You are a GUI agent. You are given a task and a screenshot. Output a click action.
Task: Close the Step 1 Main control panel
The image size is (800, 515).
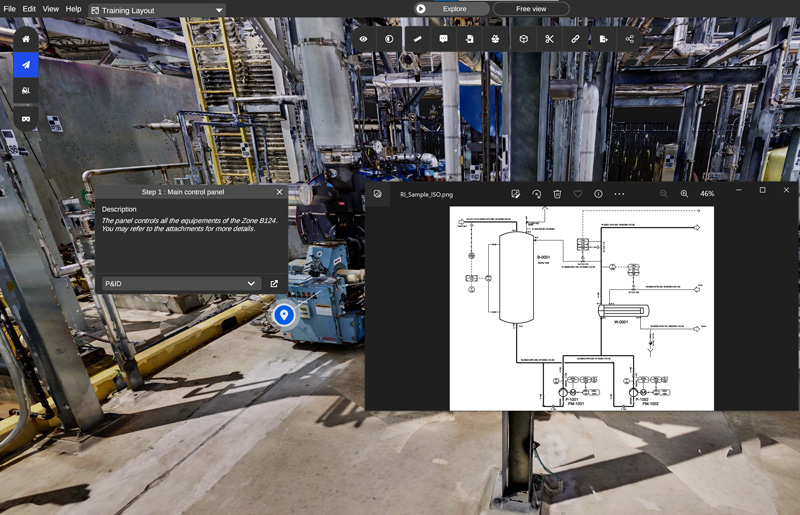click(x=279, y=192)
